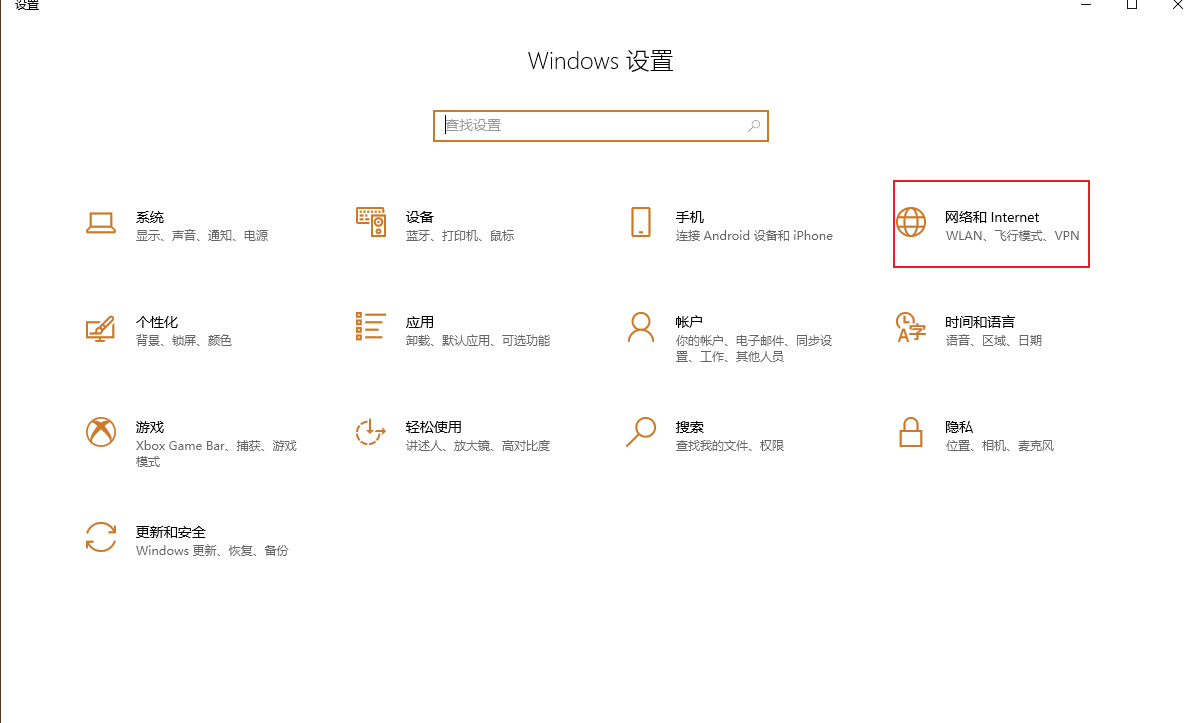The height and width of the screenshot is (723, 1195).
Task: Click the '连接 Android 设备和 iPhone' text
Action: (754, 236)
